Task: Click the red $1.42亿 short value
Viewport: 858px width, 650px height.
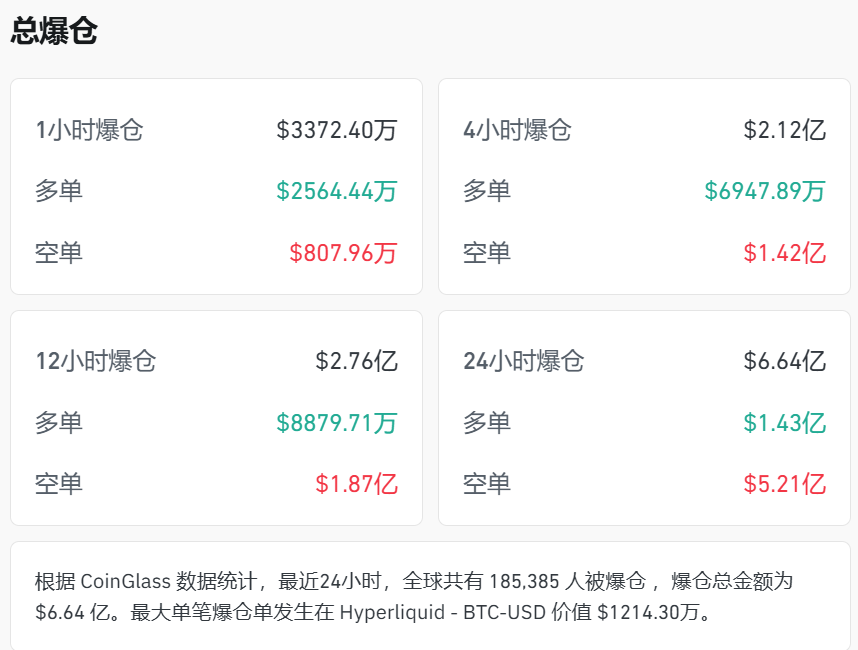Action: click(785, 254)
